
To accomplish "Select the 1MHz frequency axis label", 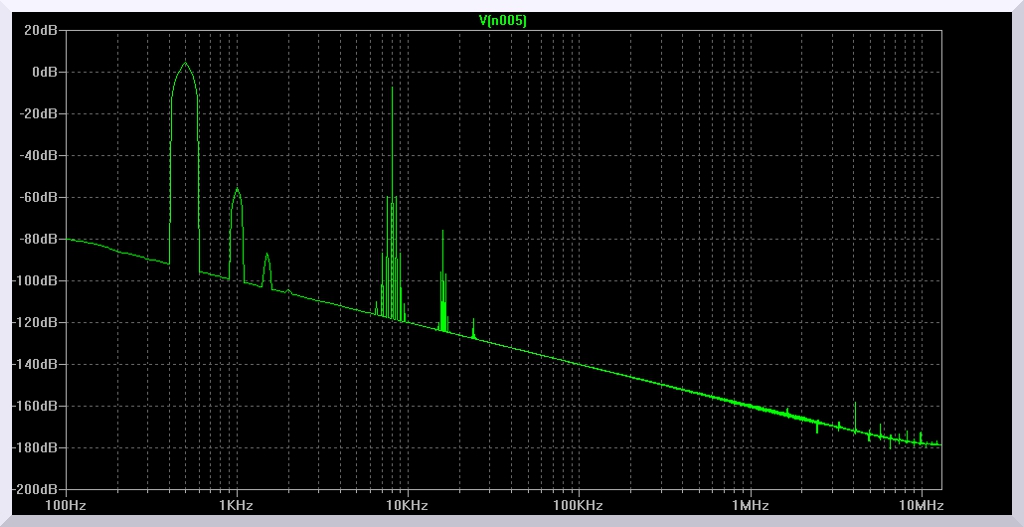I will 750,506.
